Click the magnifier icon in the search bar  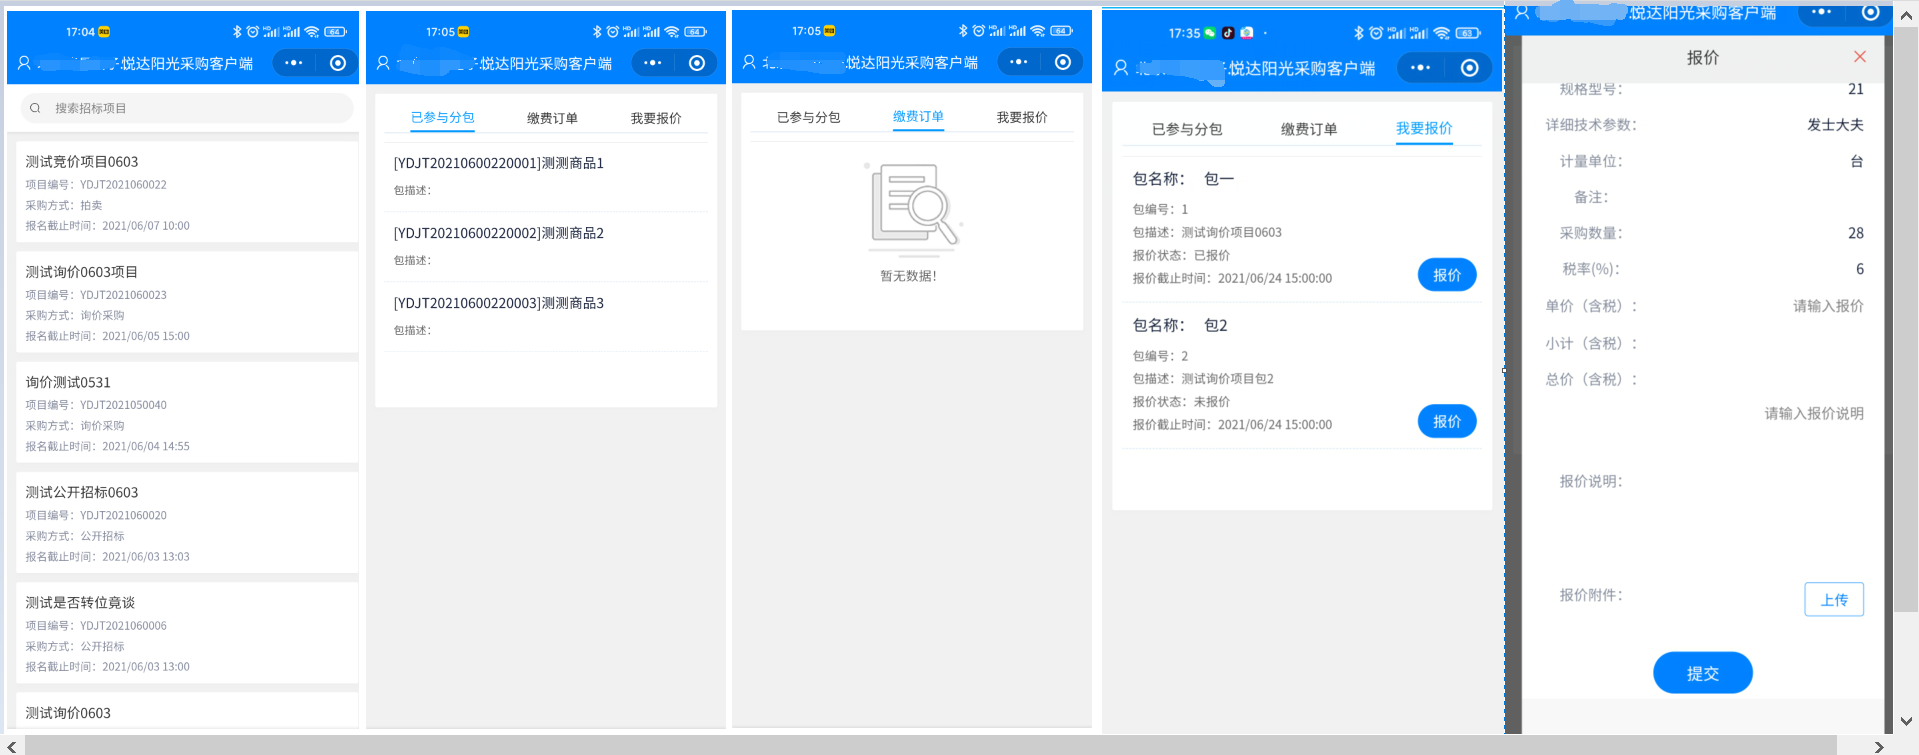point(35,108)
